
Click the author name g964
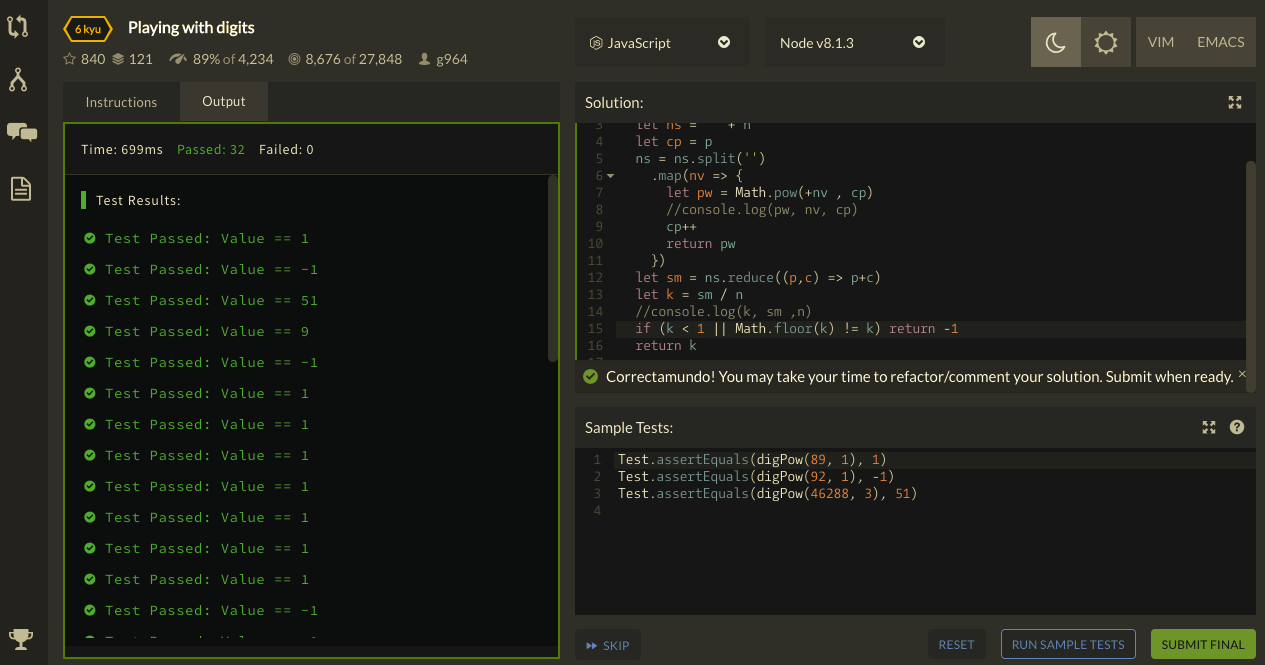point(452,59)
